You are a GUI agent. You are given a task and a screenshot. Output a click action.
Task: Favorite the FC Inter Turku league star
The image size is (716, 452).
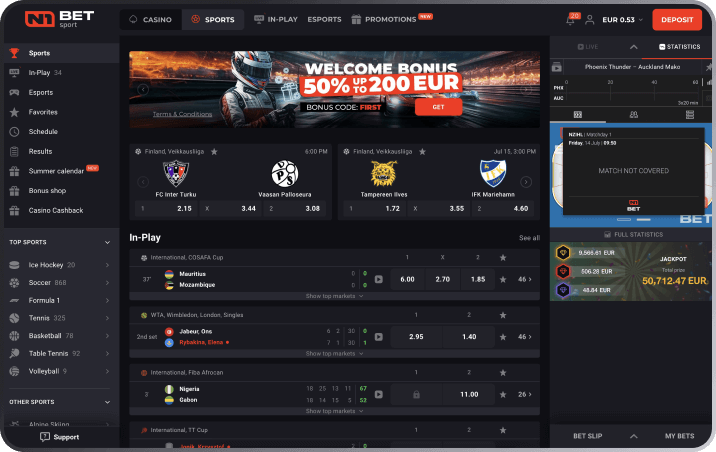(214, 152)
